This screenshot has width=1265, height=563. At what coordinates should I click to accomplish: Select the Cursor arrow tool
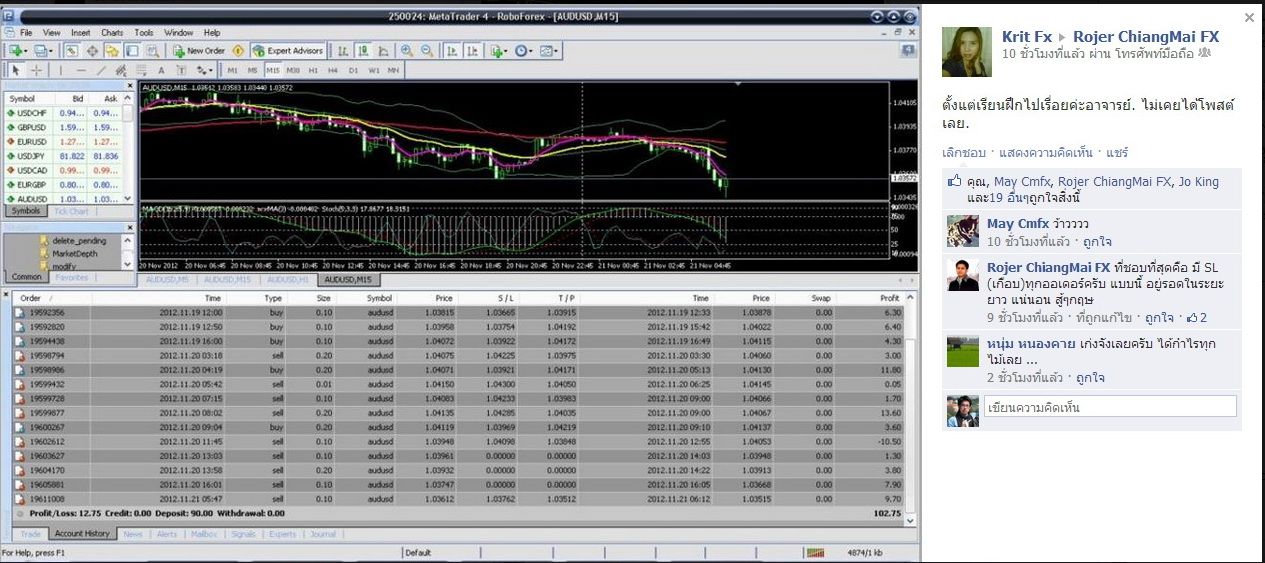[x=17, y=70]
